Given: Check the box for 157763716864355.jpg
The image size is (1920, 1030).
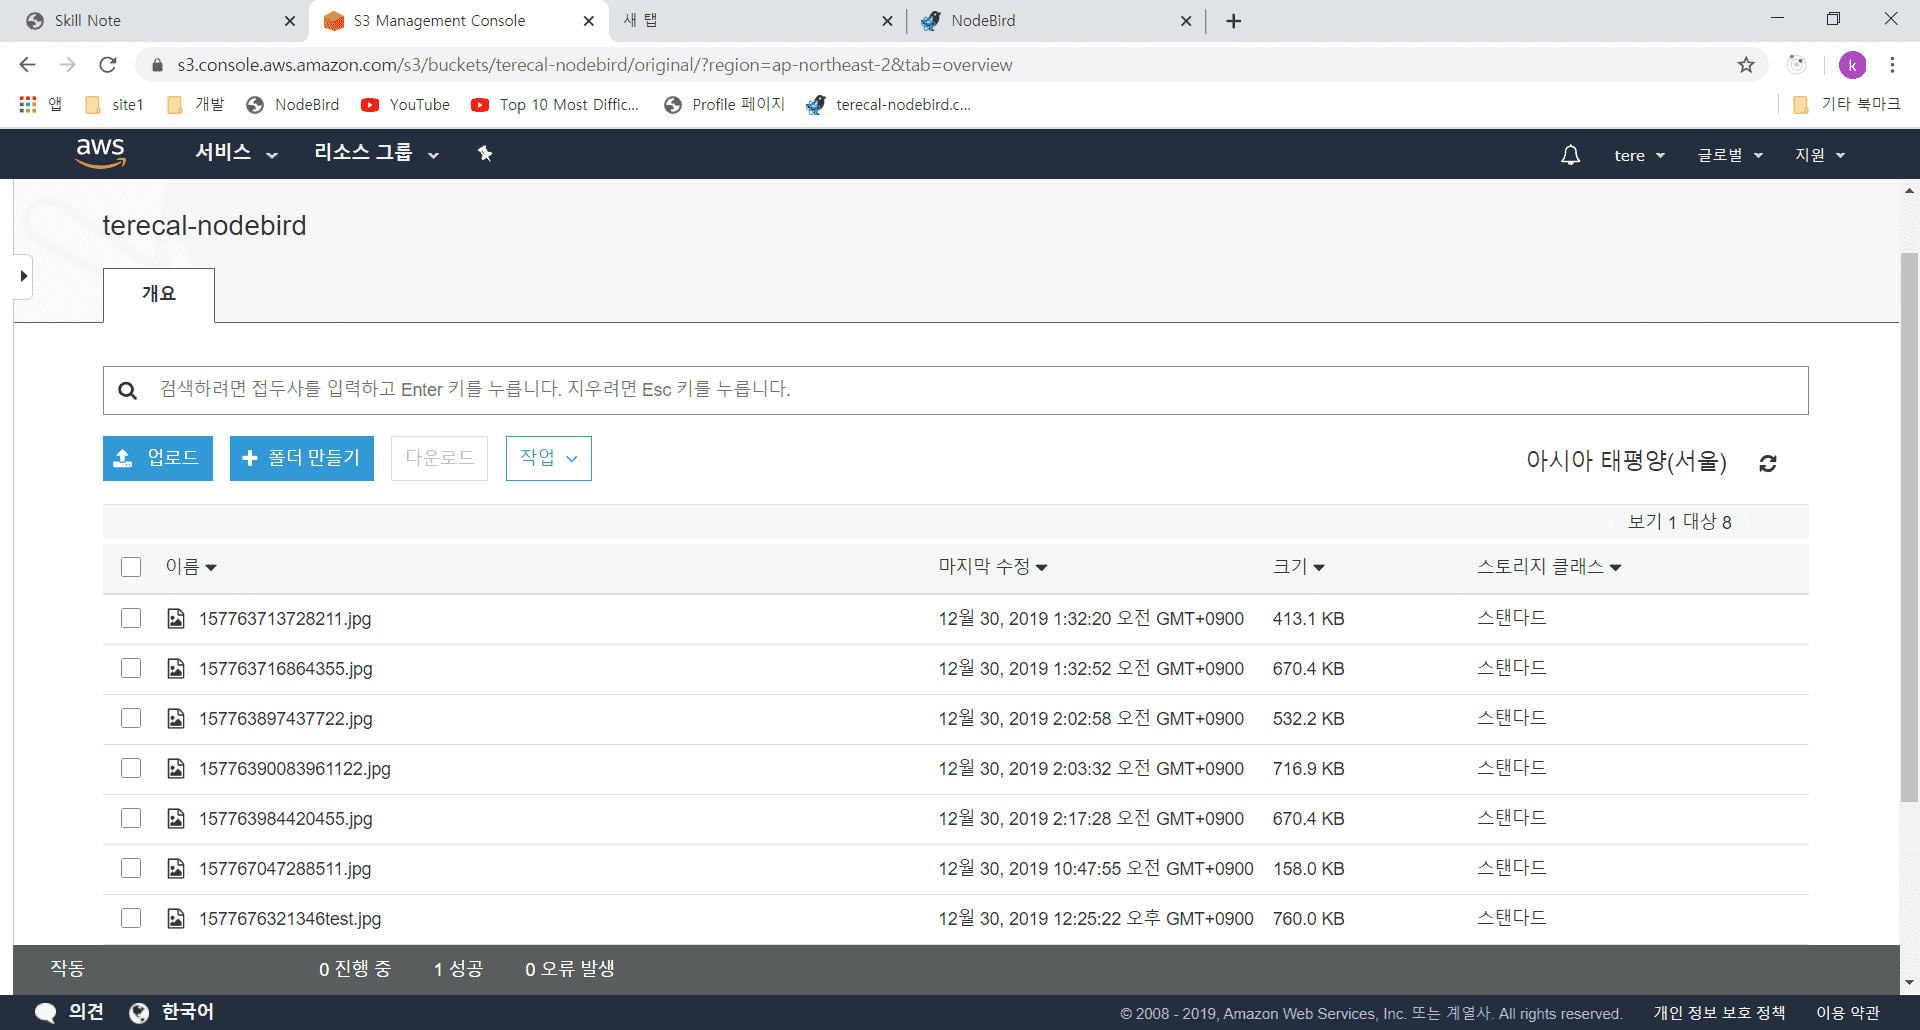Looking at the screenshot, I should coord(131,668).
